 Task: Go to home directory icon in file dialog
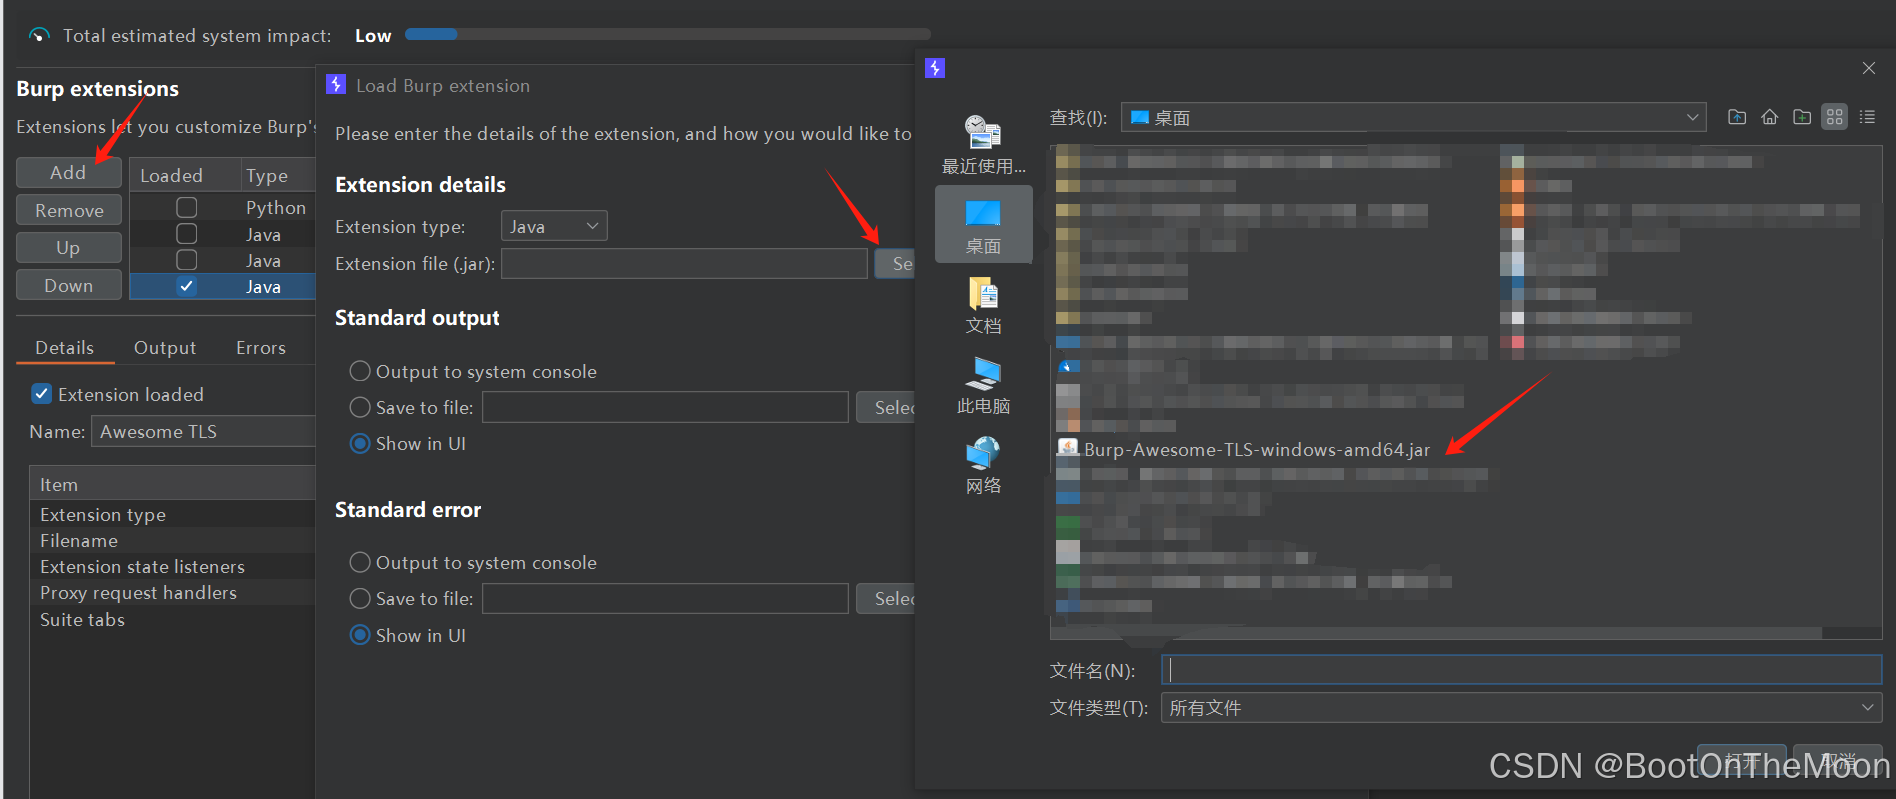[x=1770, y=117]
